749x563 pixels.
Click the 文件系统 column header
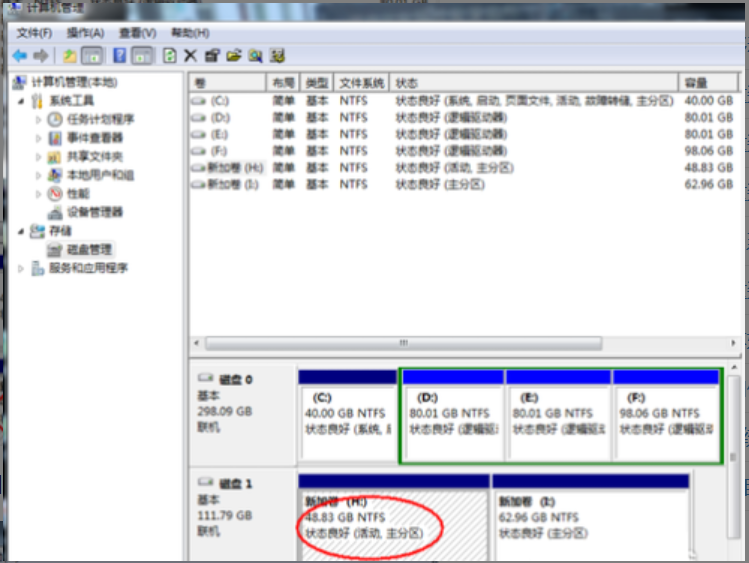361,82
